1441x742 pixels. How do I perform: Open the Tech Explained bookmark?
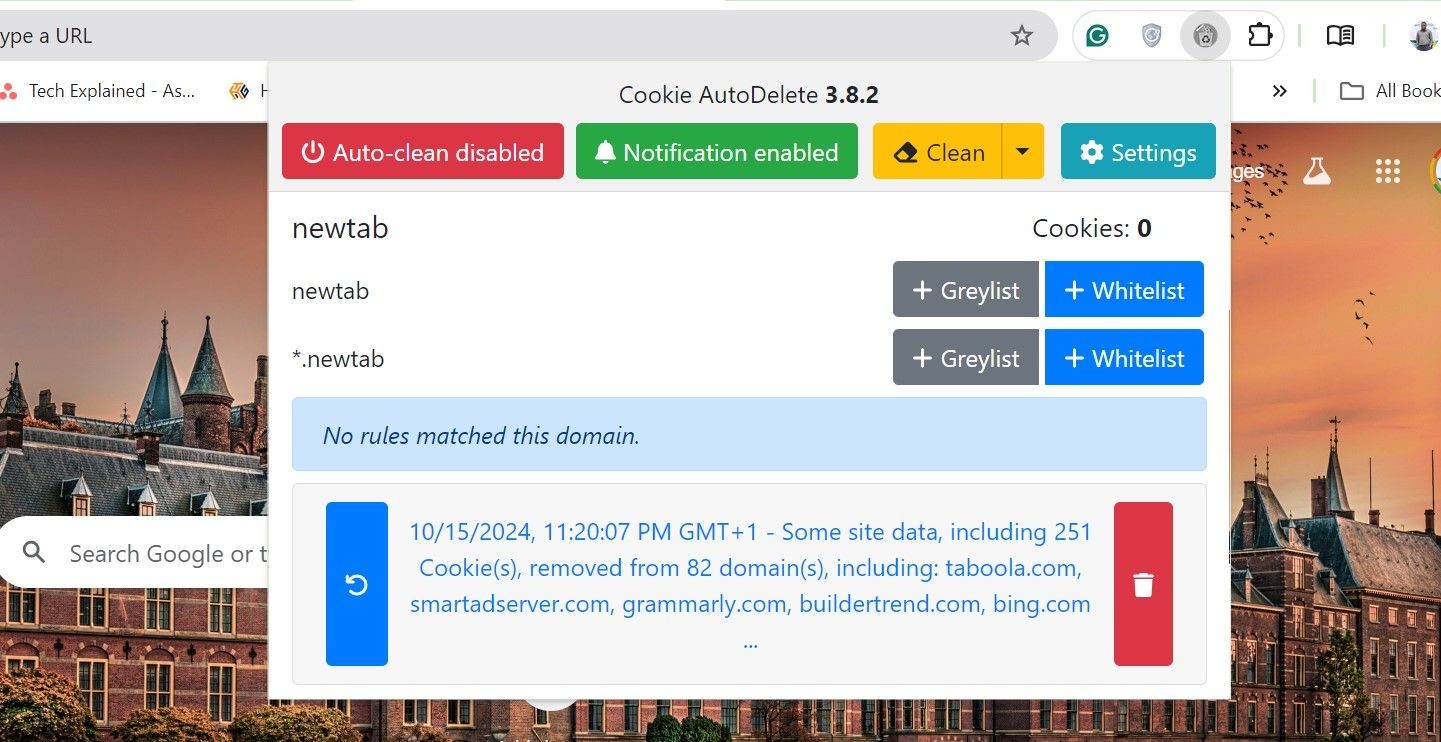point(98,91)
